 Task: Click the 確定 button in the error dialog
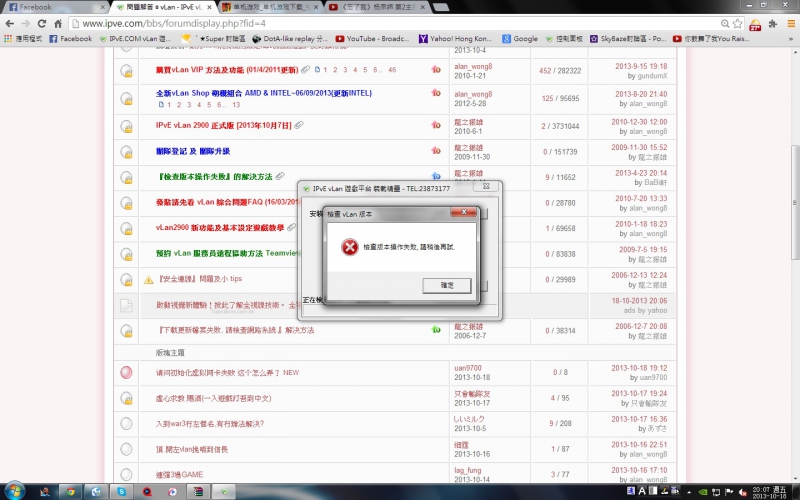click(x=446, y=285)
